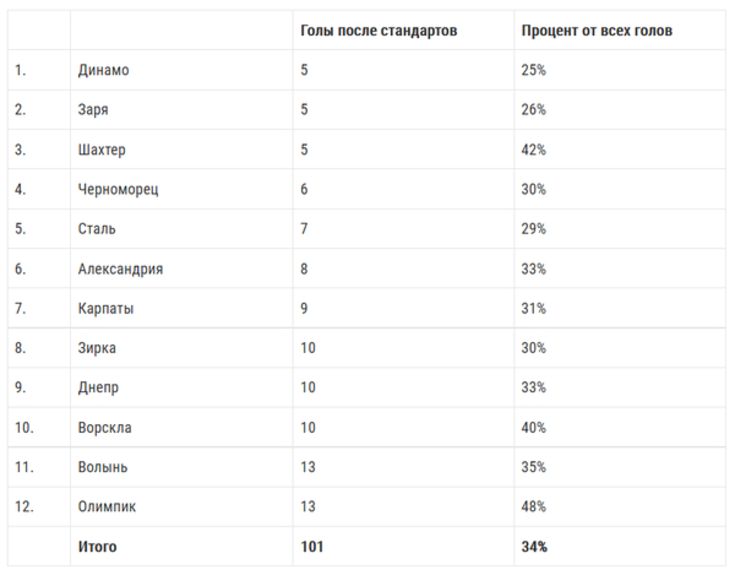Click the Ворскла team name
The width and height of the screenshot is (735, 575).
point(105,428)
